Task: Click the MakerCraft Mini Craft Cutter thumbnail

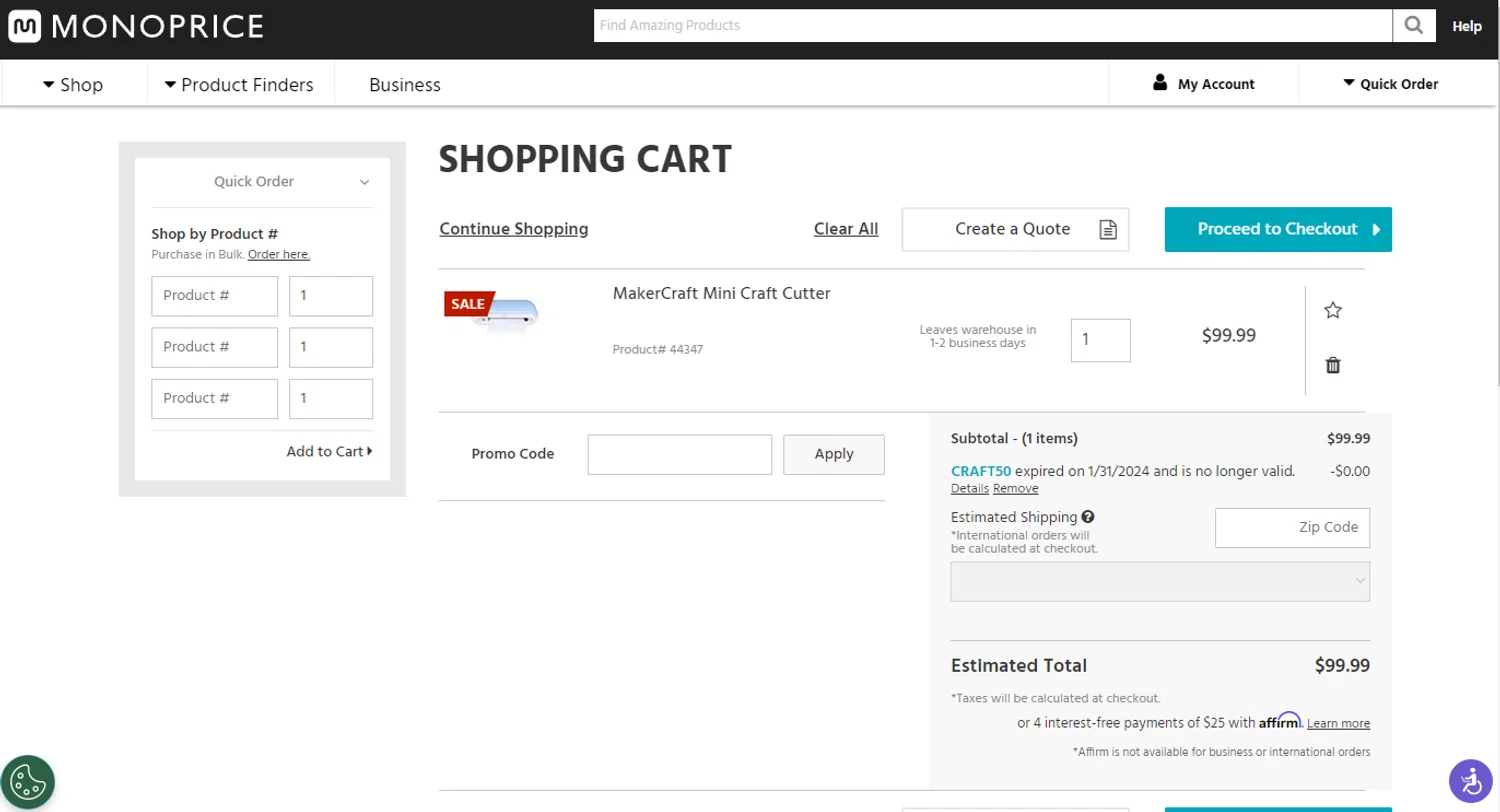Action: tap(491, 313)
